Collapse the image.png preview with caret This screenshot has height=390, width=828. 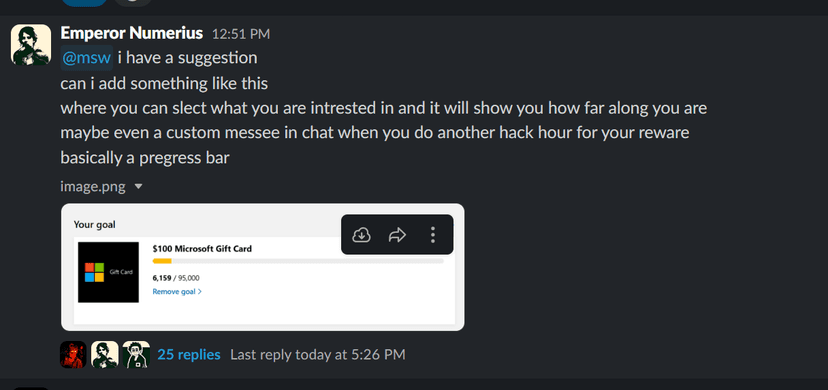[138, 186]
